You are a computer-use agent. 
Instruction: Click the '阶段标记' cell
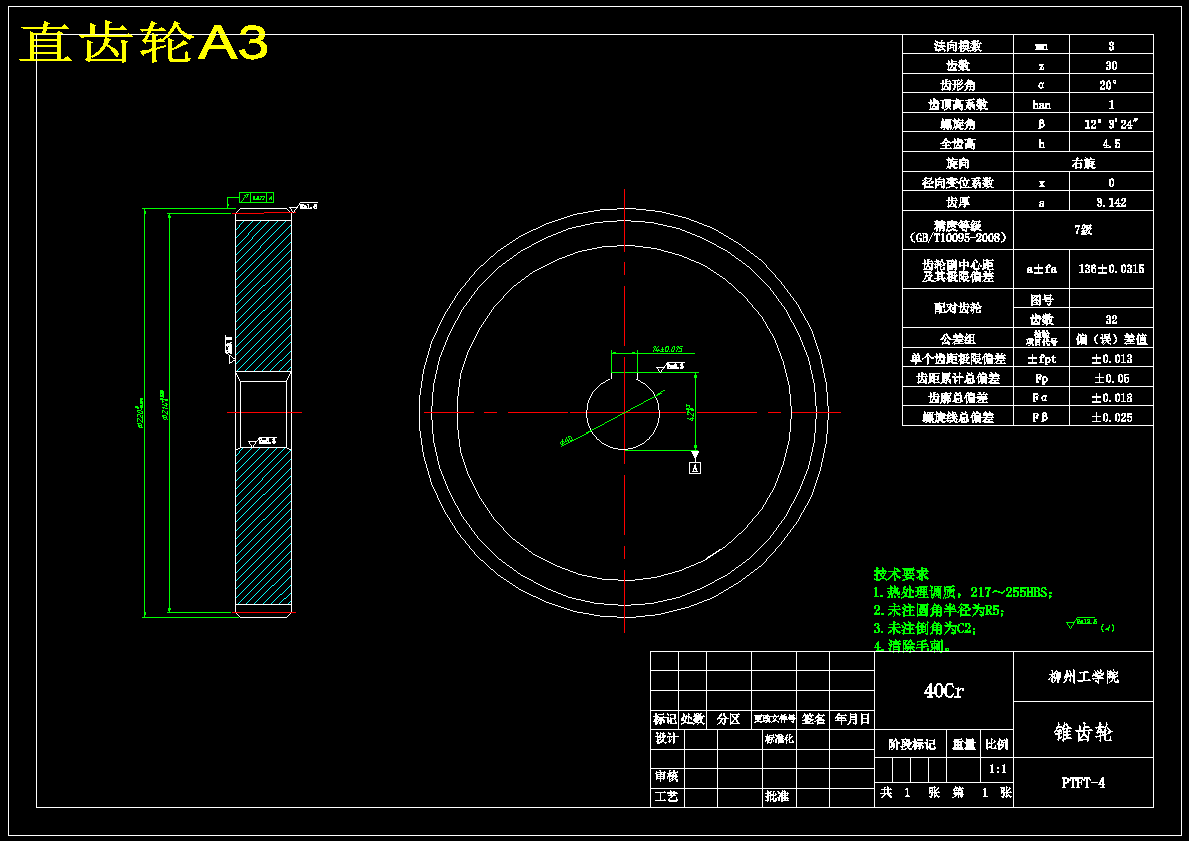click(912, 745)
